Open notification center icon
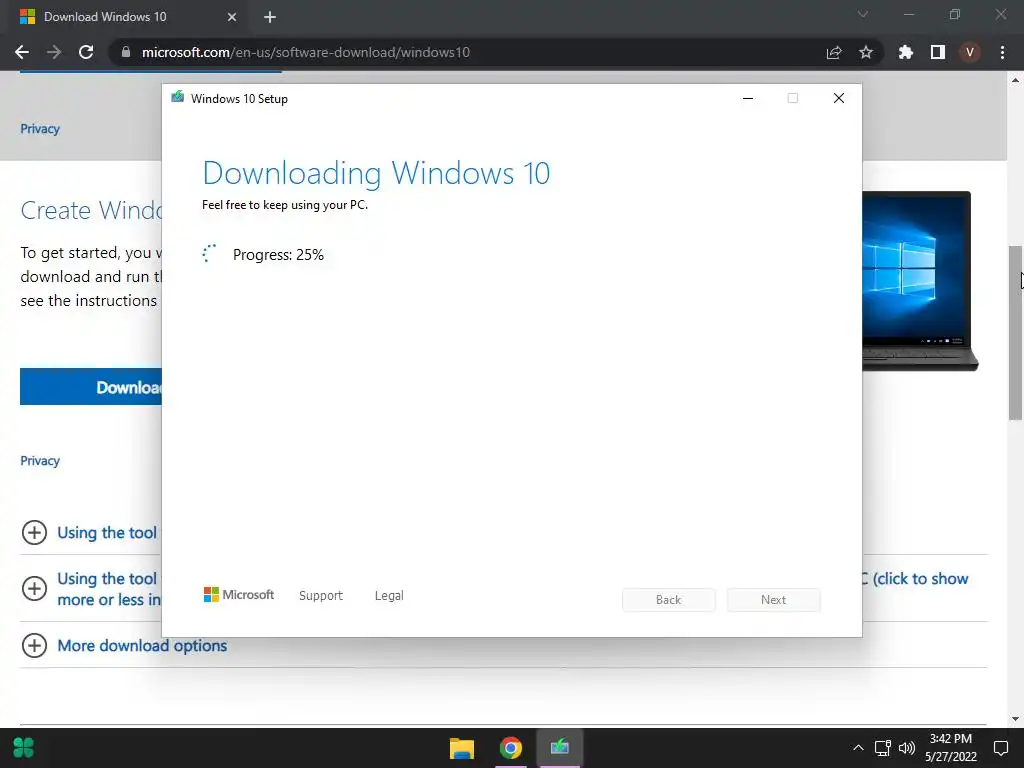Screen dimensions: 1024x768 pos(1000,748)
